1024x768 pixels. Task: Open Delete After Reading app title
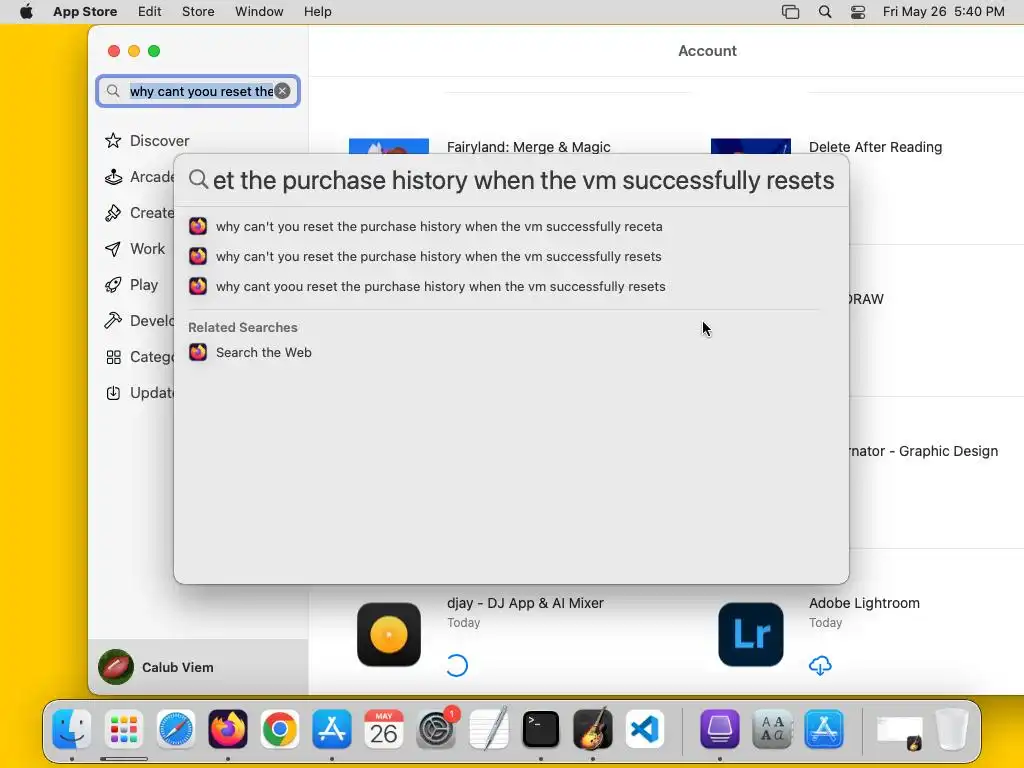pos(875,147)
